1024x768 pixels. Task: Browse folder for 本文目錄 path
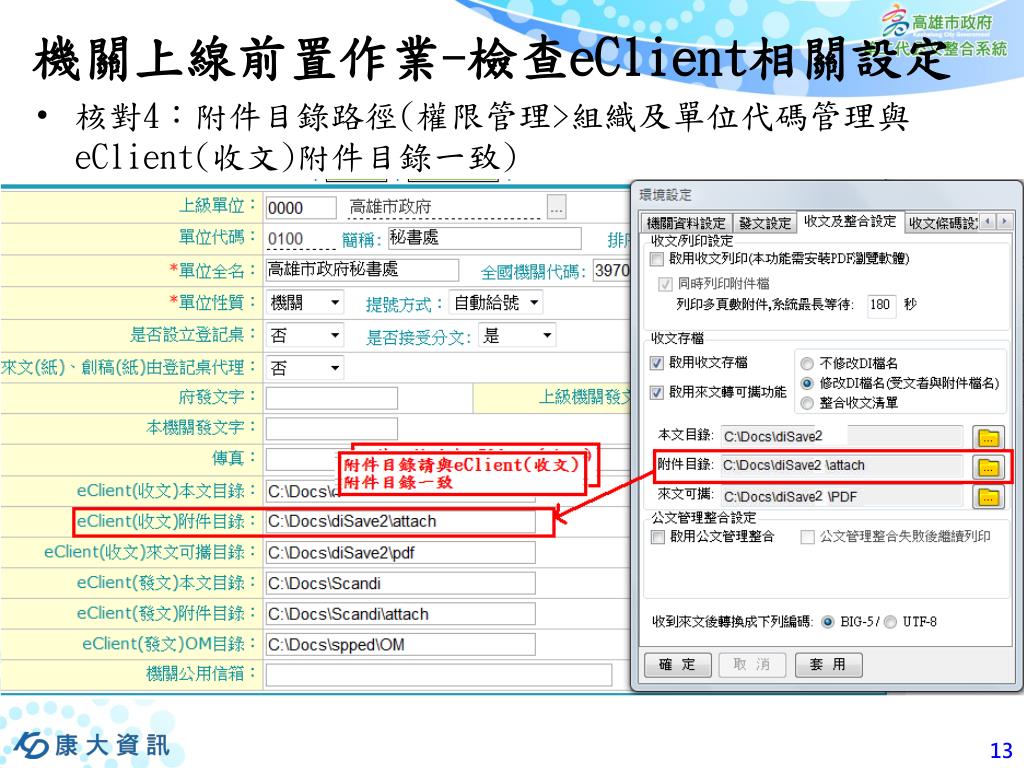(x=988, y=437)
